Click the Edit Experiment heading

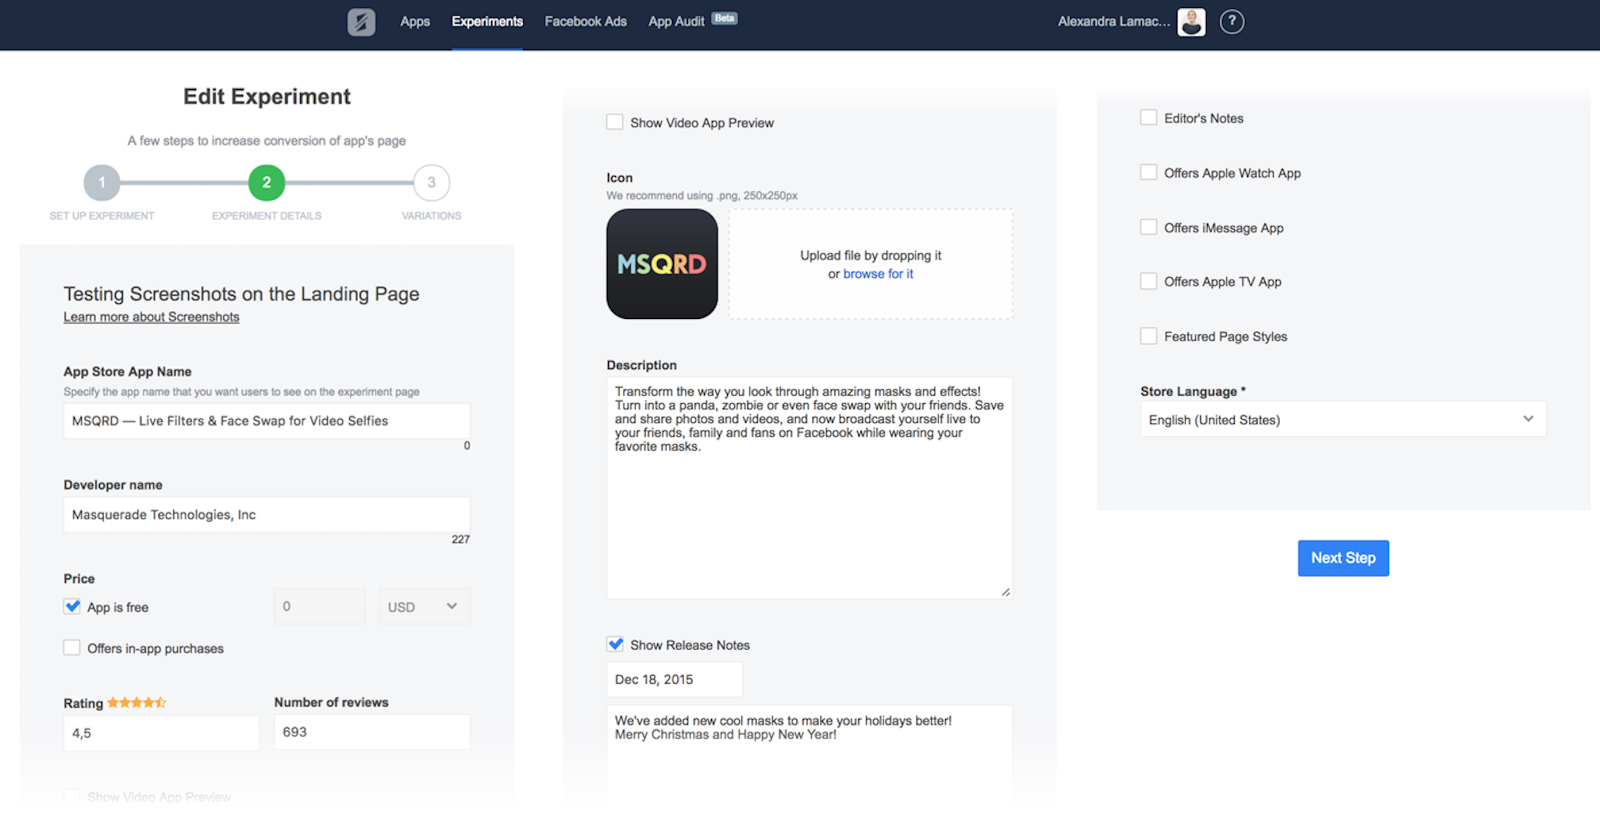[267, 97]
